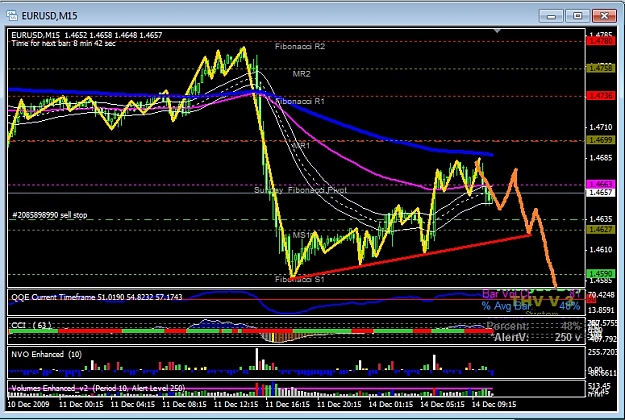This screenshot has height=420, width=625.
Task: Click the AlertV: 250 V readout
Action: [x=537, y=337]
